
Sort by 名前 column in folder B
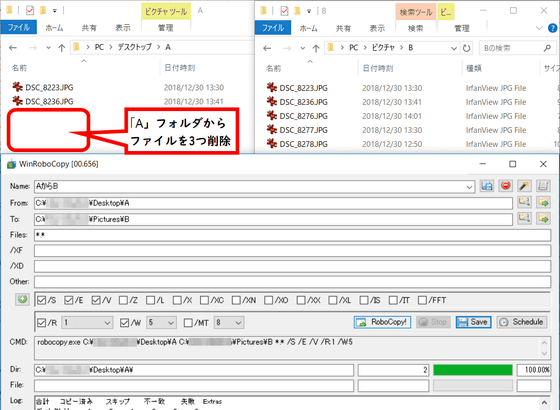click(274, 68)
